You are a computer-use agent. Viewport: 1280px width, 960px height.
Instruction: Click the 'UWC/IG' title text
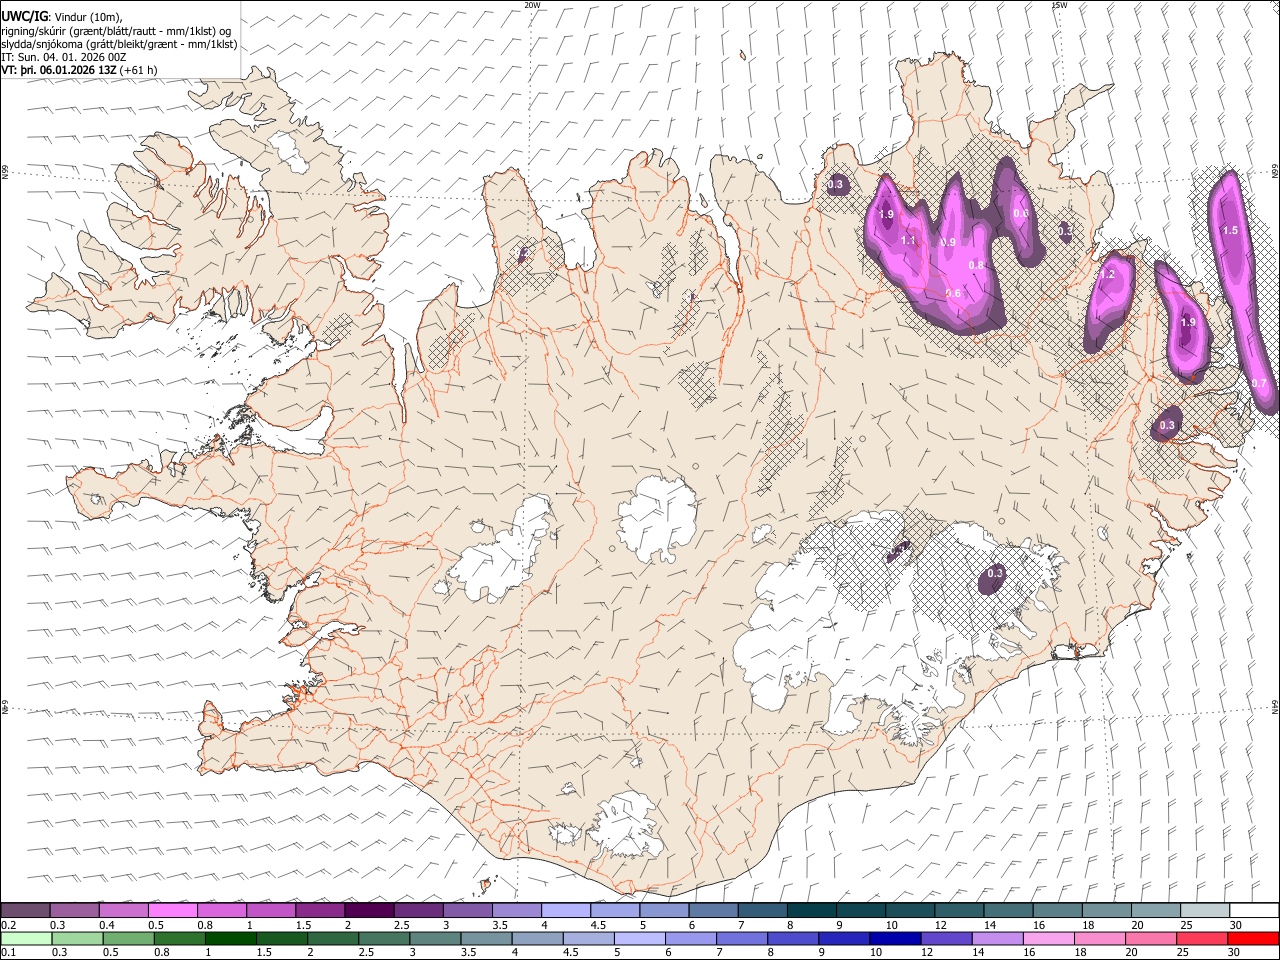tap(23, 18)
